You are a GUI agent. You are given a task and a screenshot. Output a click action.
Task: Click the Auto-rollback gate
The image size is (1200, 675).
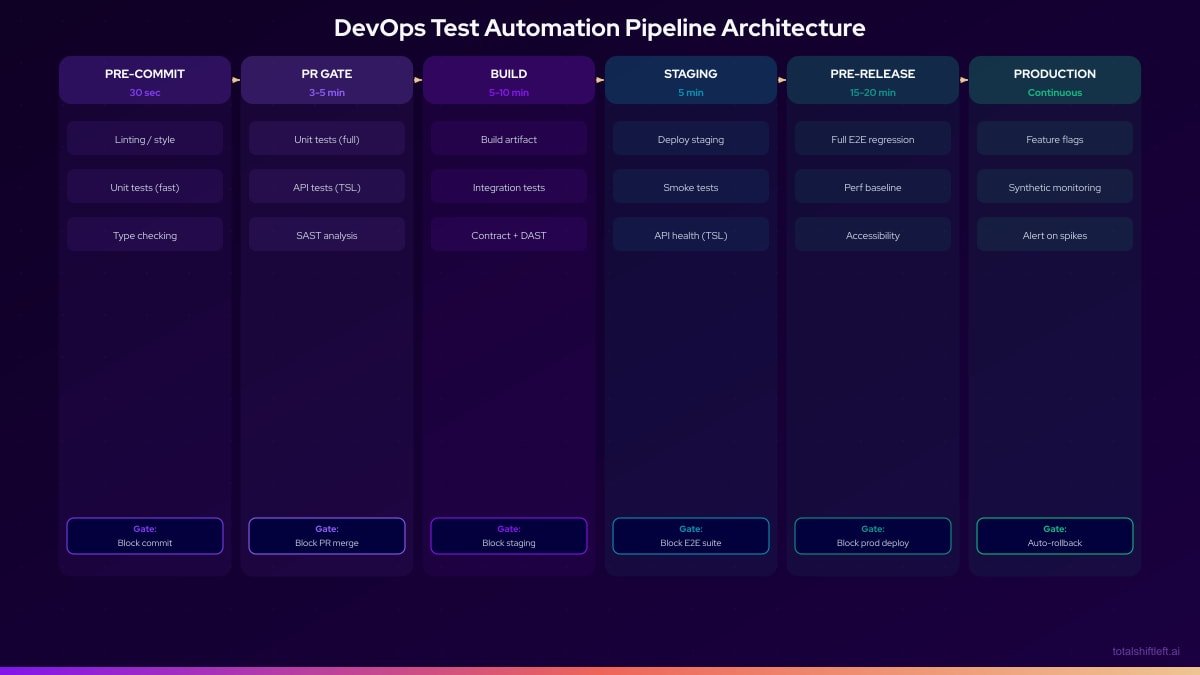click(1055, 536)
